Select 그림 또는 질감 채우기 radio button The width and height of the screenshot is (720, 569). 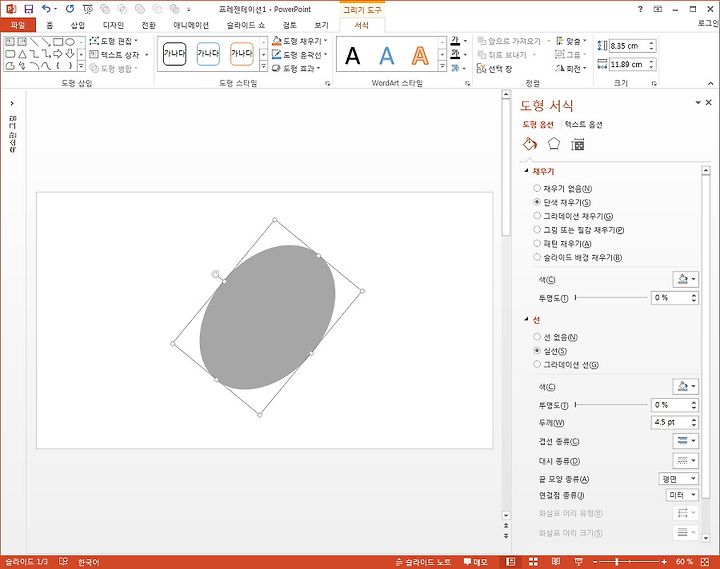(x=537, y=230)
